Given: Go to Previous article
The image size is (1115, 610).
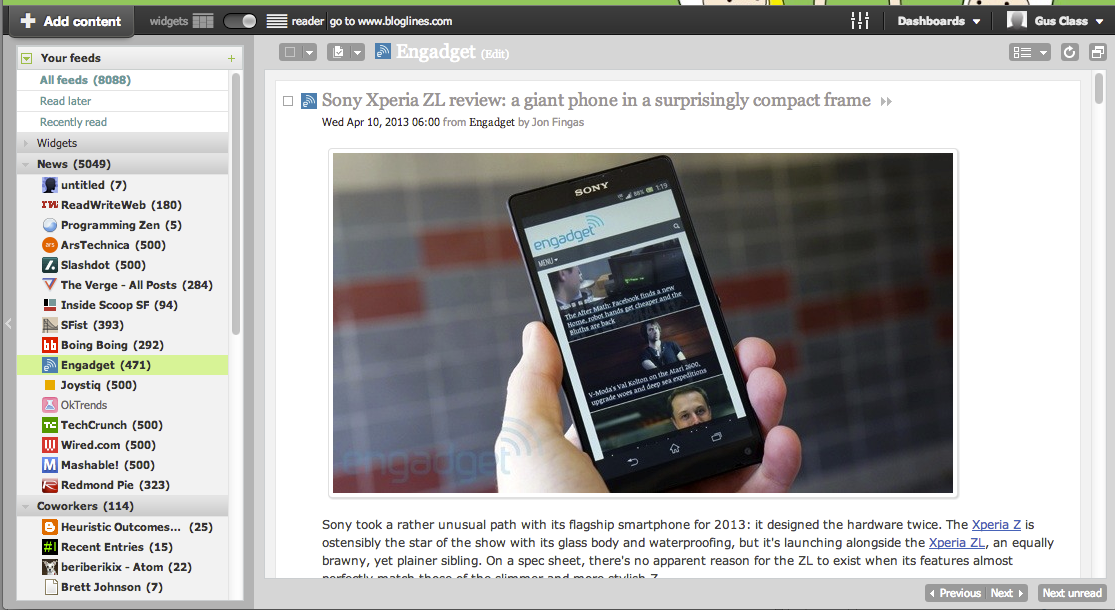Looking at the screenshot, I should (x=955, y=593).
